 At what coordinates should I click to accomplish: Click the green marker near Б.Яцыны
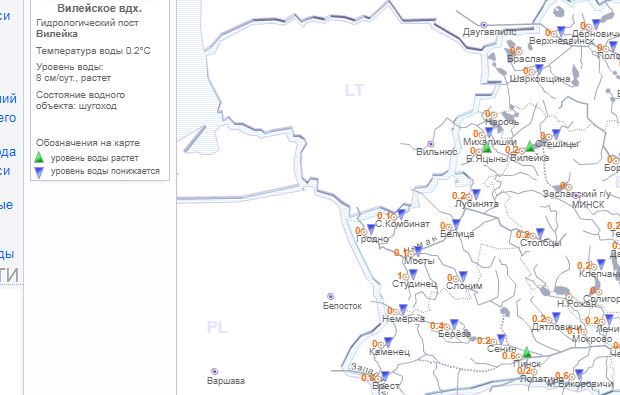click(487, 147)
